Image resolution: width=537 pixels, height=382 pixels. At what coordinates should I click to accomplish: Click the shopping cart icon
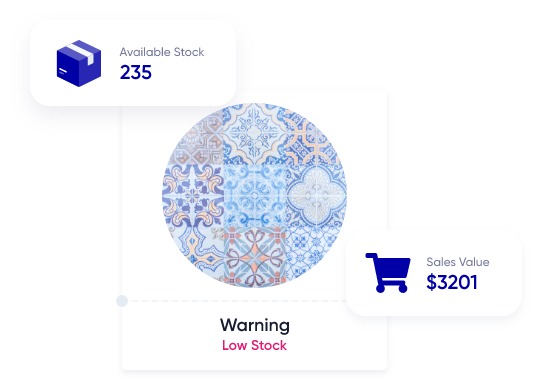[388, 273]
